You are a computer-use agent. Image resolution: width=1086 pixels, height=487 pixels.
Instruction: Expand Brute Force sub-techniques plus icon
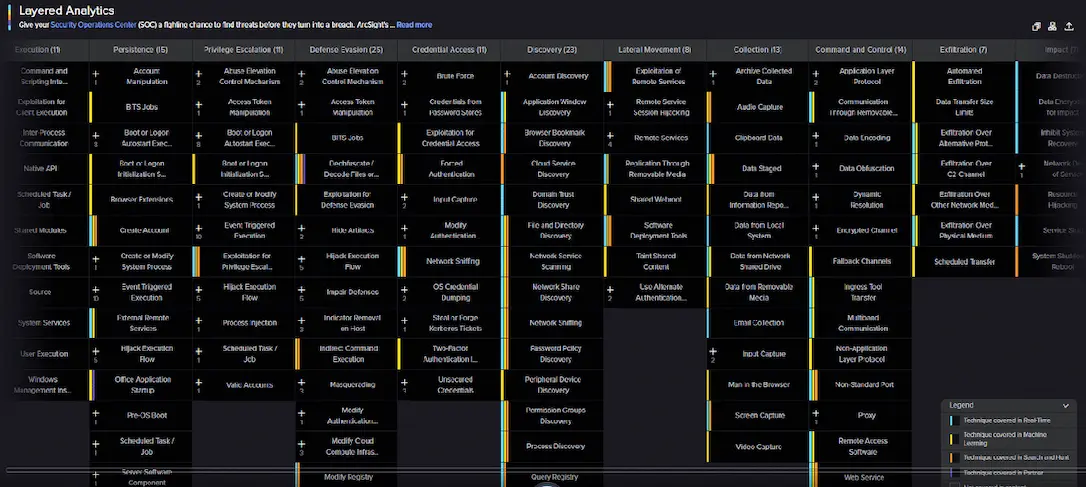coord(404,73)
